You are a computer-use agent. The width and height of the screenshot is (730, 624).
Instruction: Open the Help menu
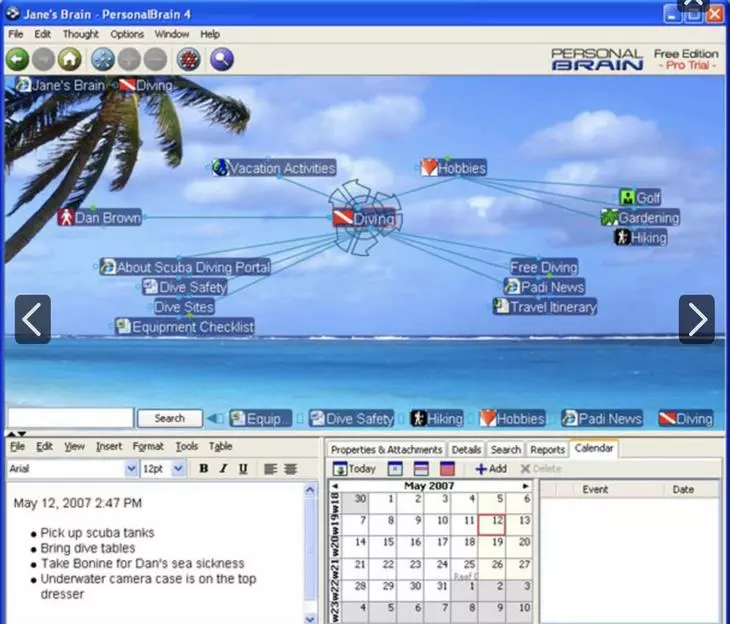coord(210,34)
